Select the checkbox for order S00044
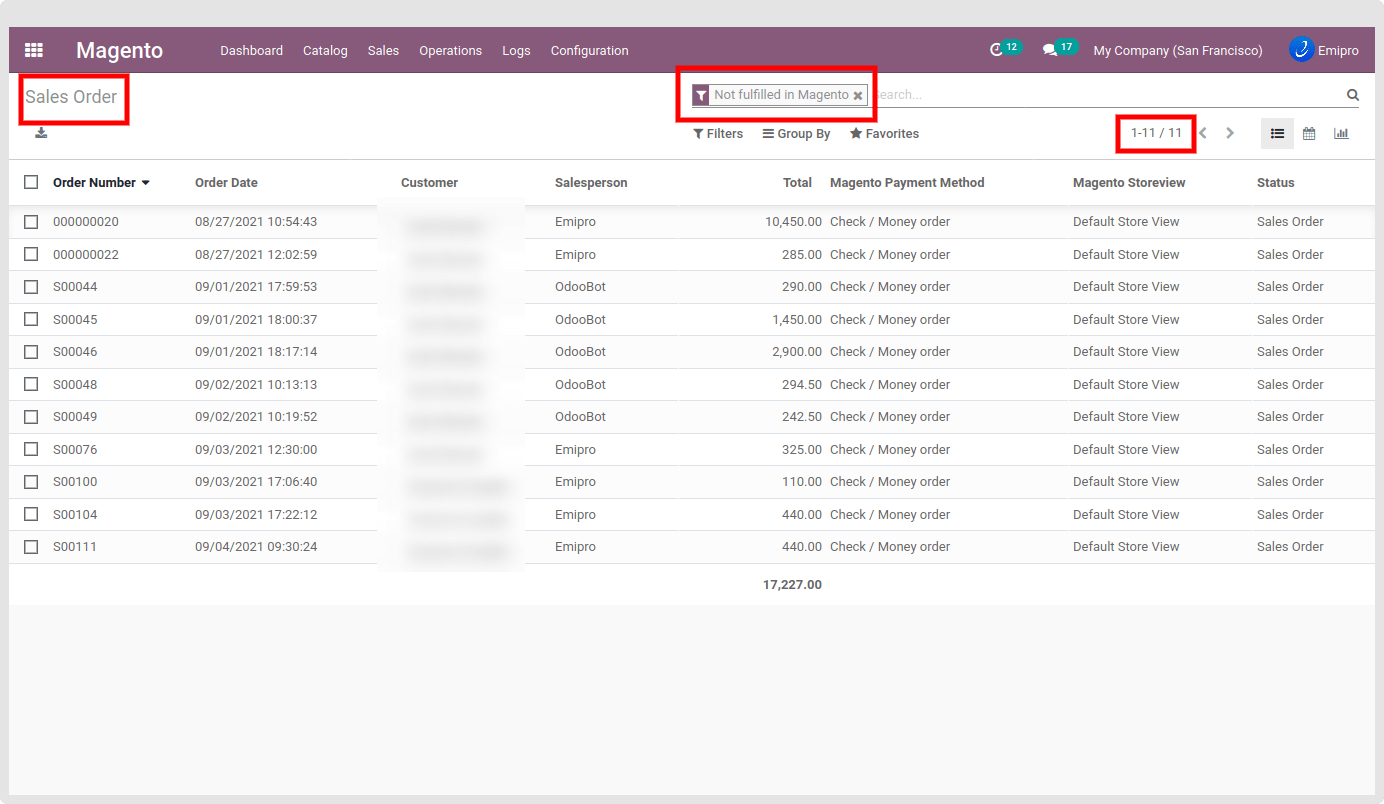This screenshot has height=804, width=1384. 31,287
